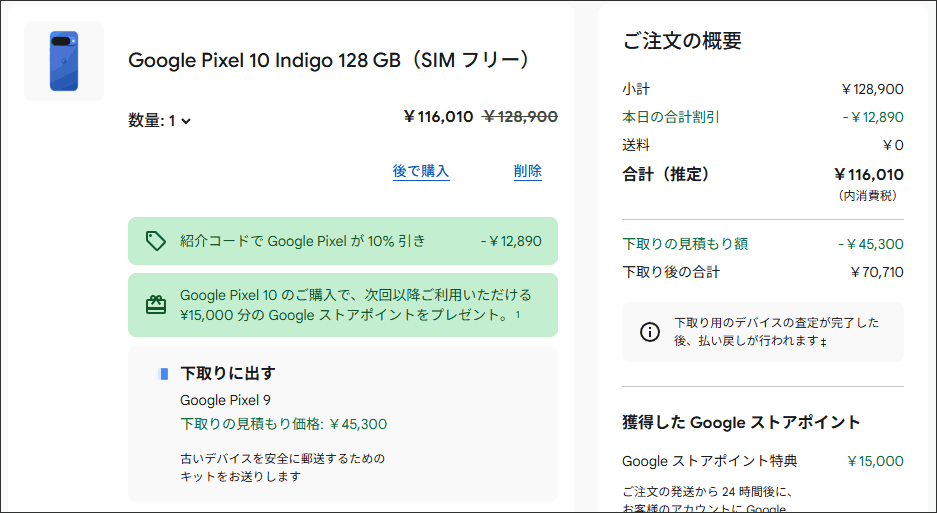Image resolution: width=937 pixels, height=513 pixels.
Task: Click the gift box icon
Action: pos(155,305)
